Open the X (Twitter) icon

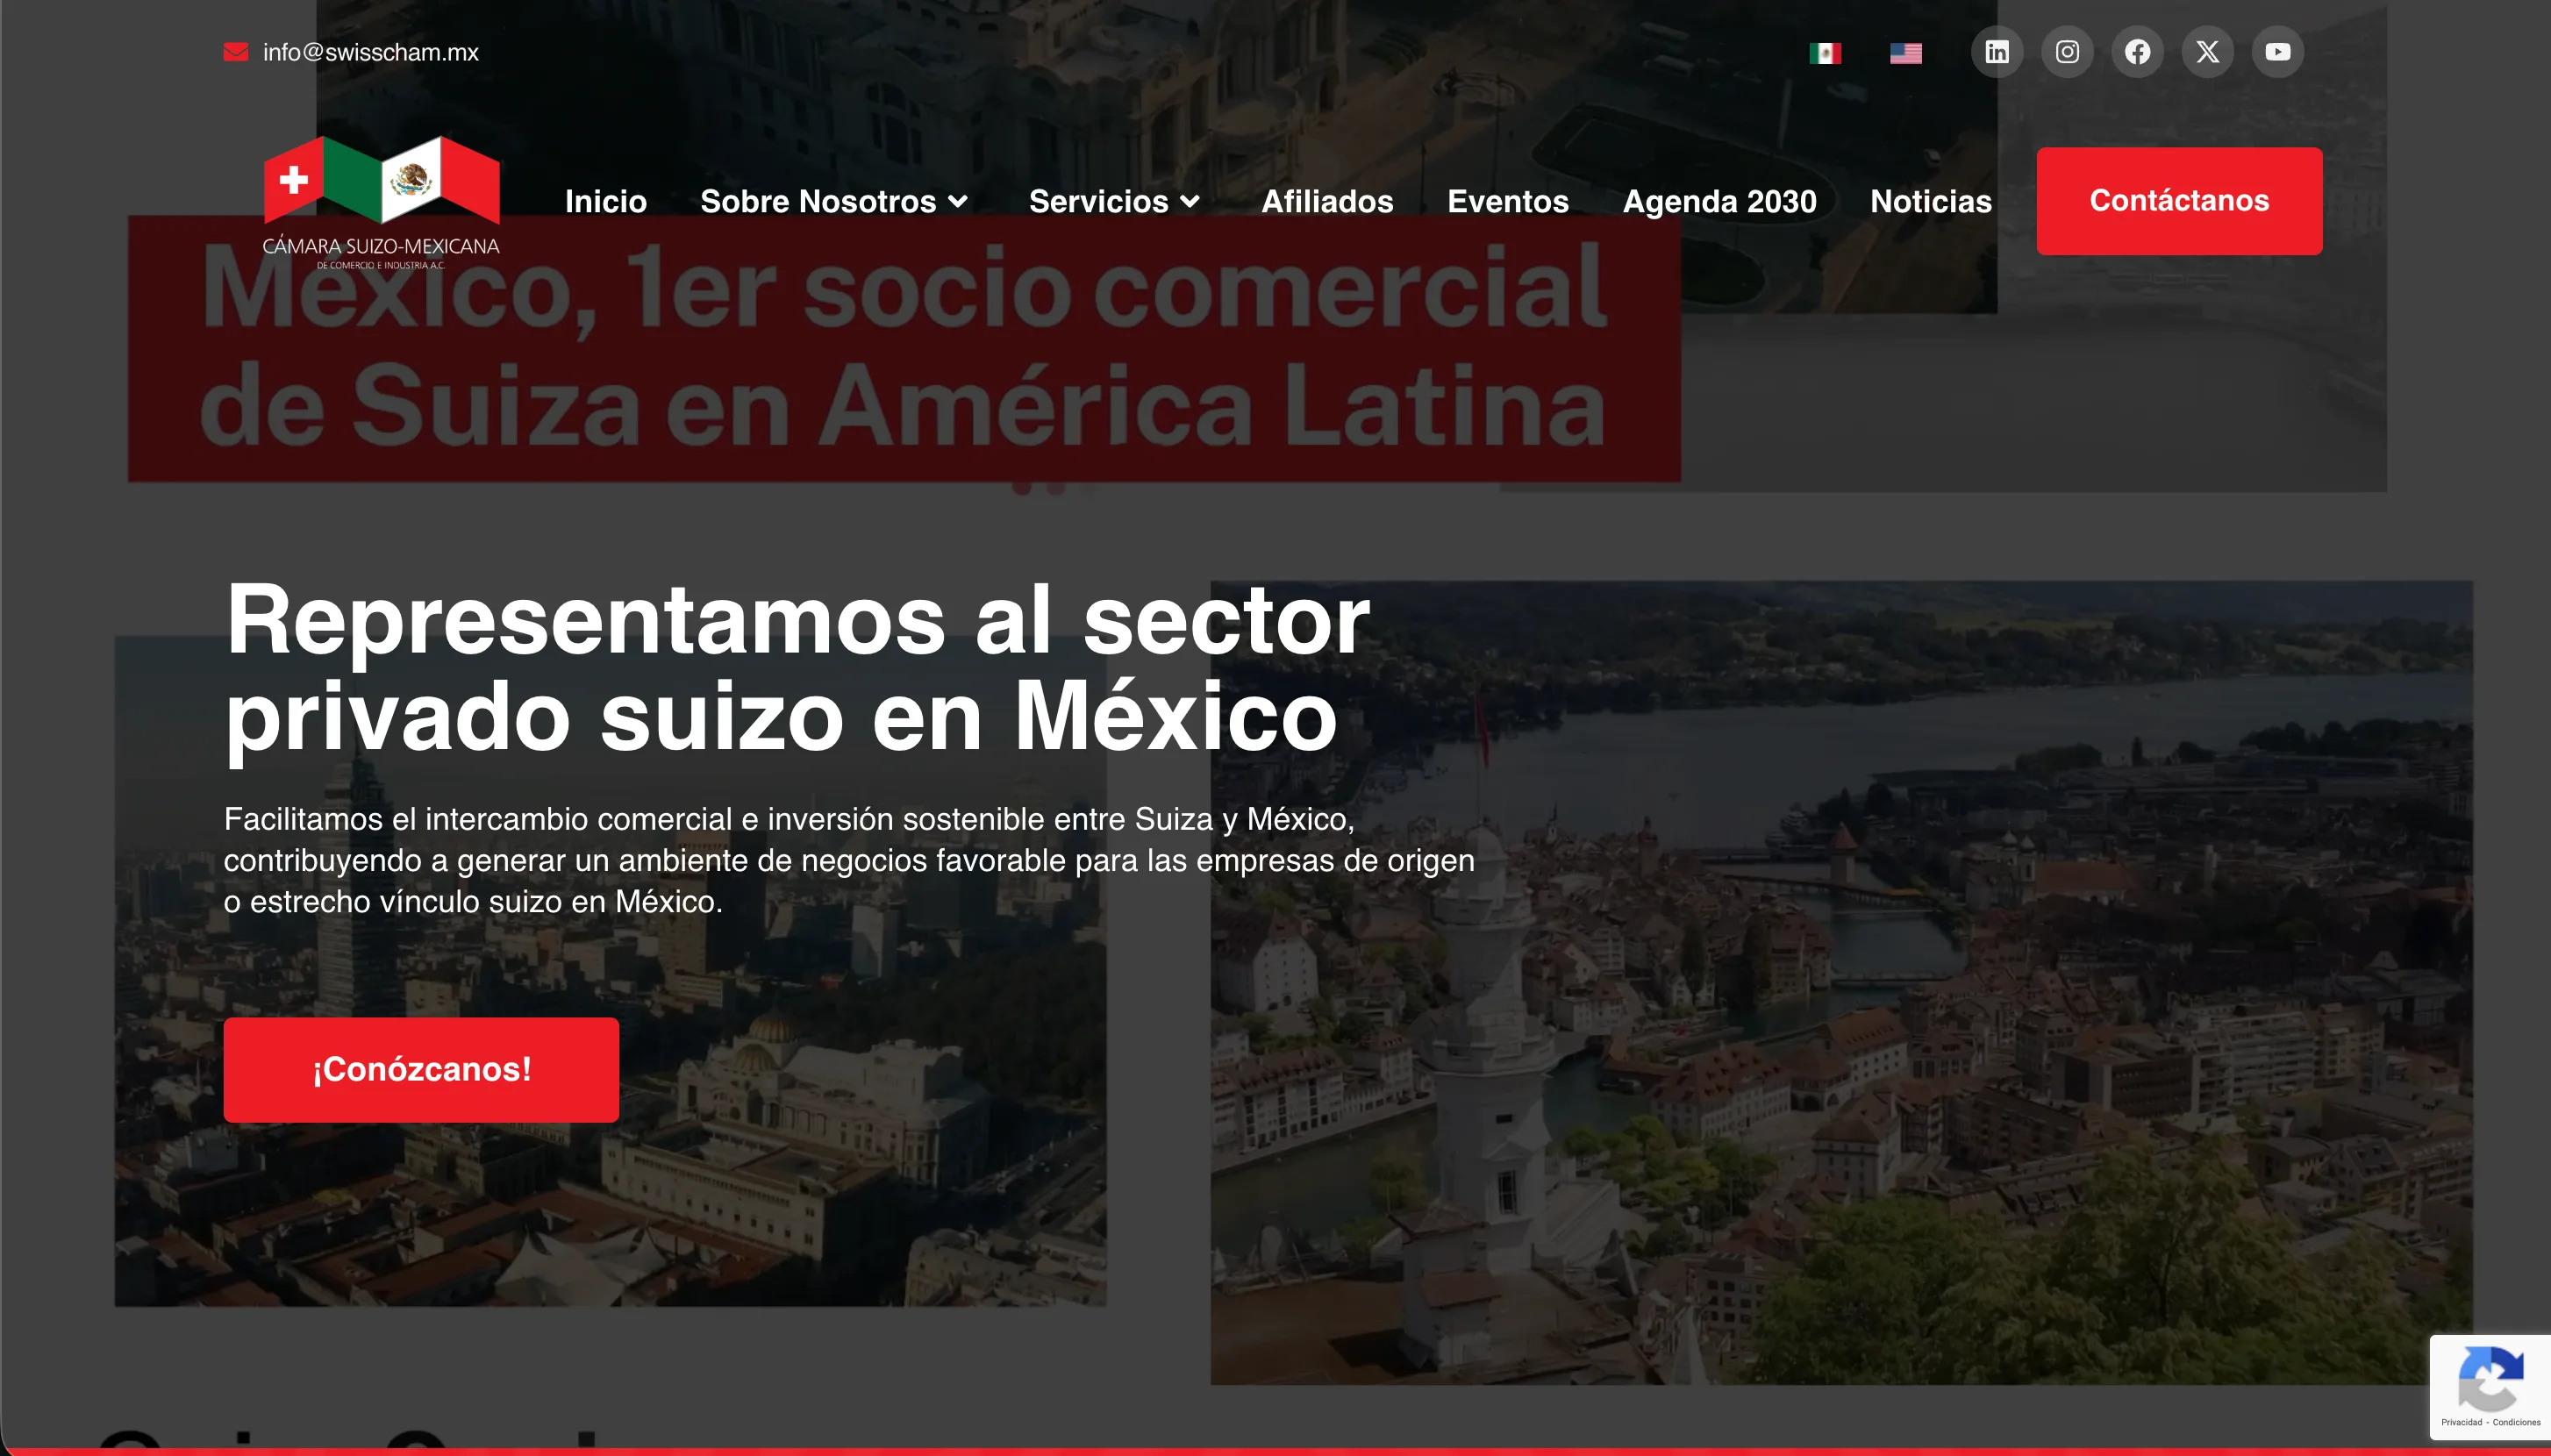2207,52
